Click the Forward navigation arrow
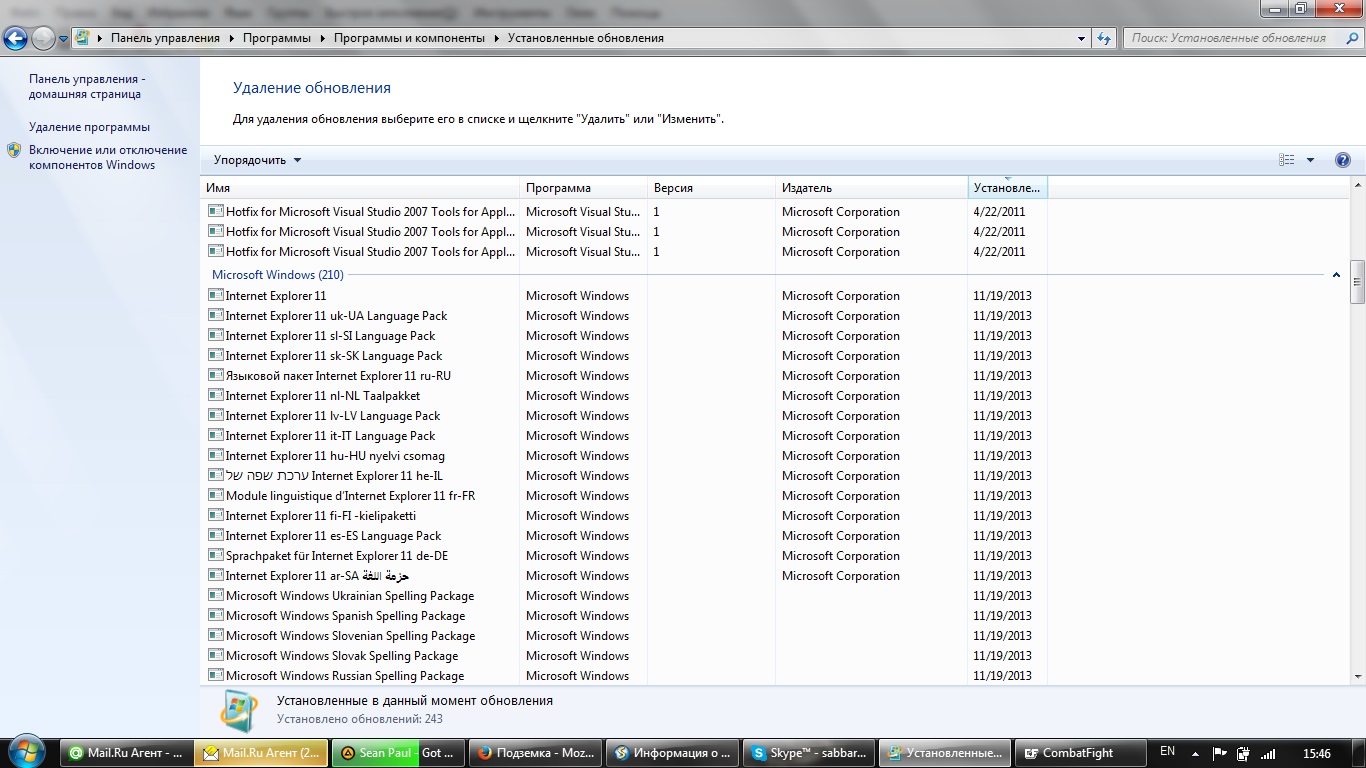 [43, 39]
